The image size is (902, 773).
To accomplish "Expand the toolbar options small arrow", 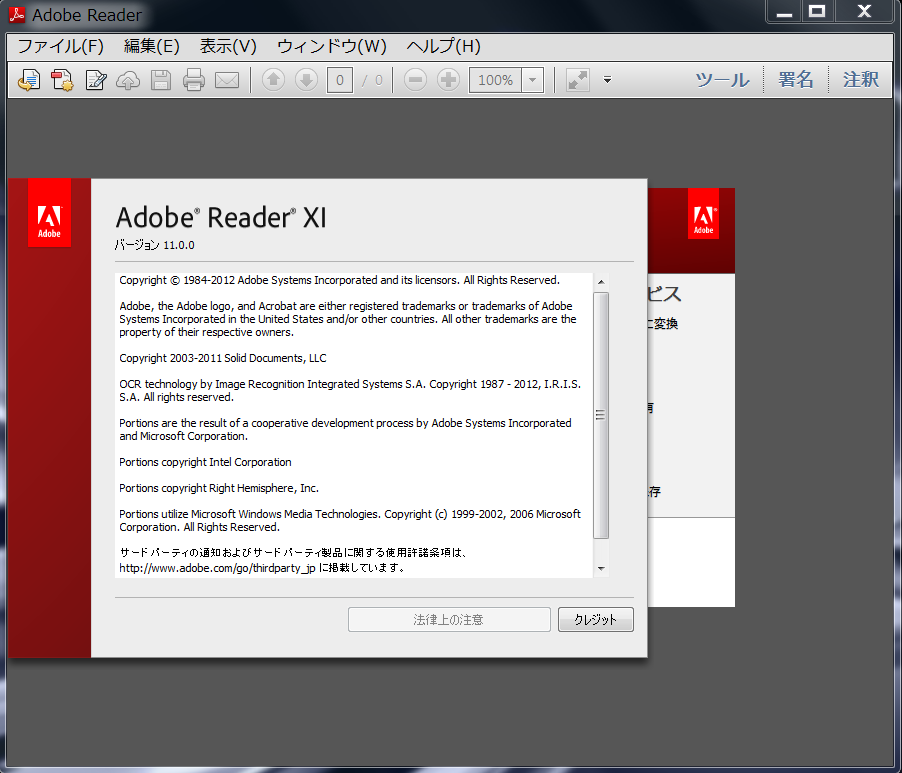I will [607, 80].
